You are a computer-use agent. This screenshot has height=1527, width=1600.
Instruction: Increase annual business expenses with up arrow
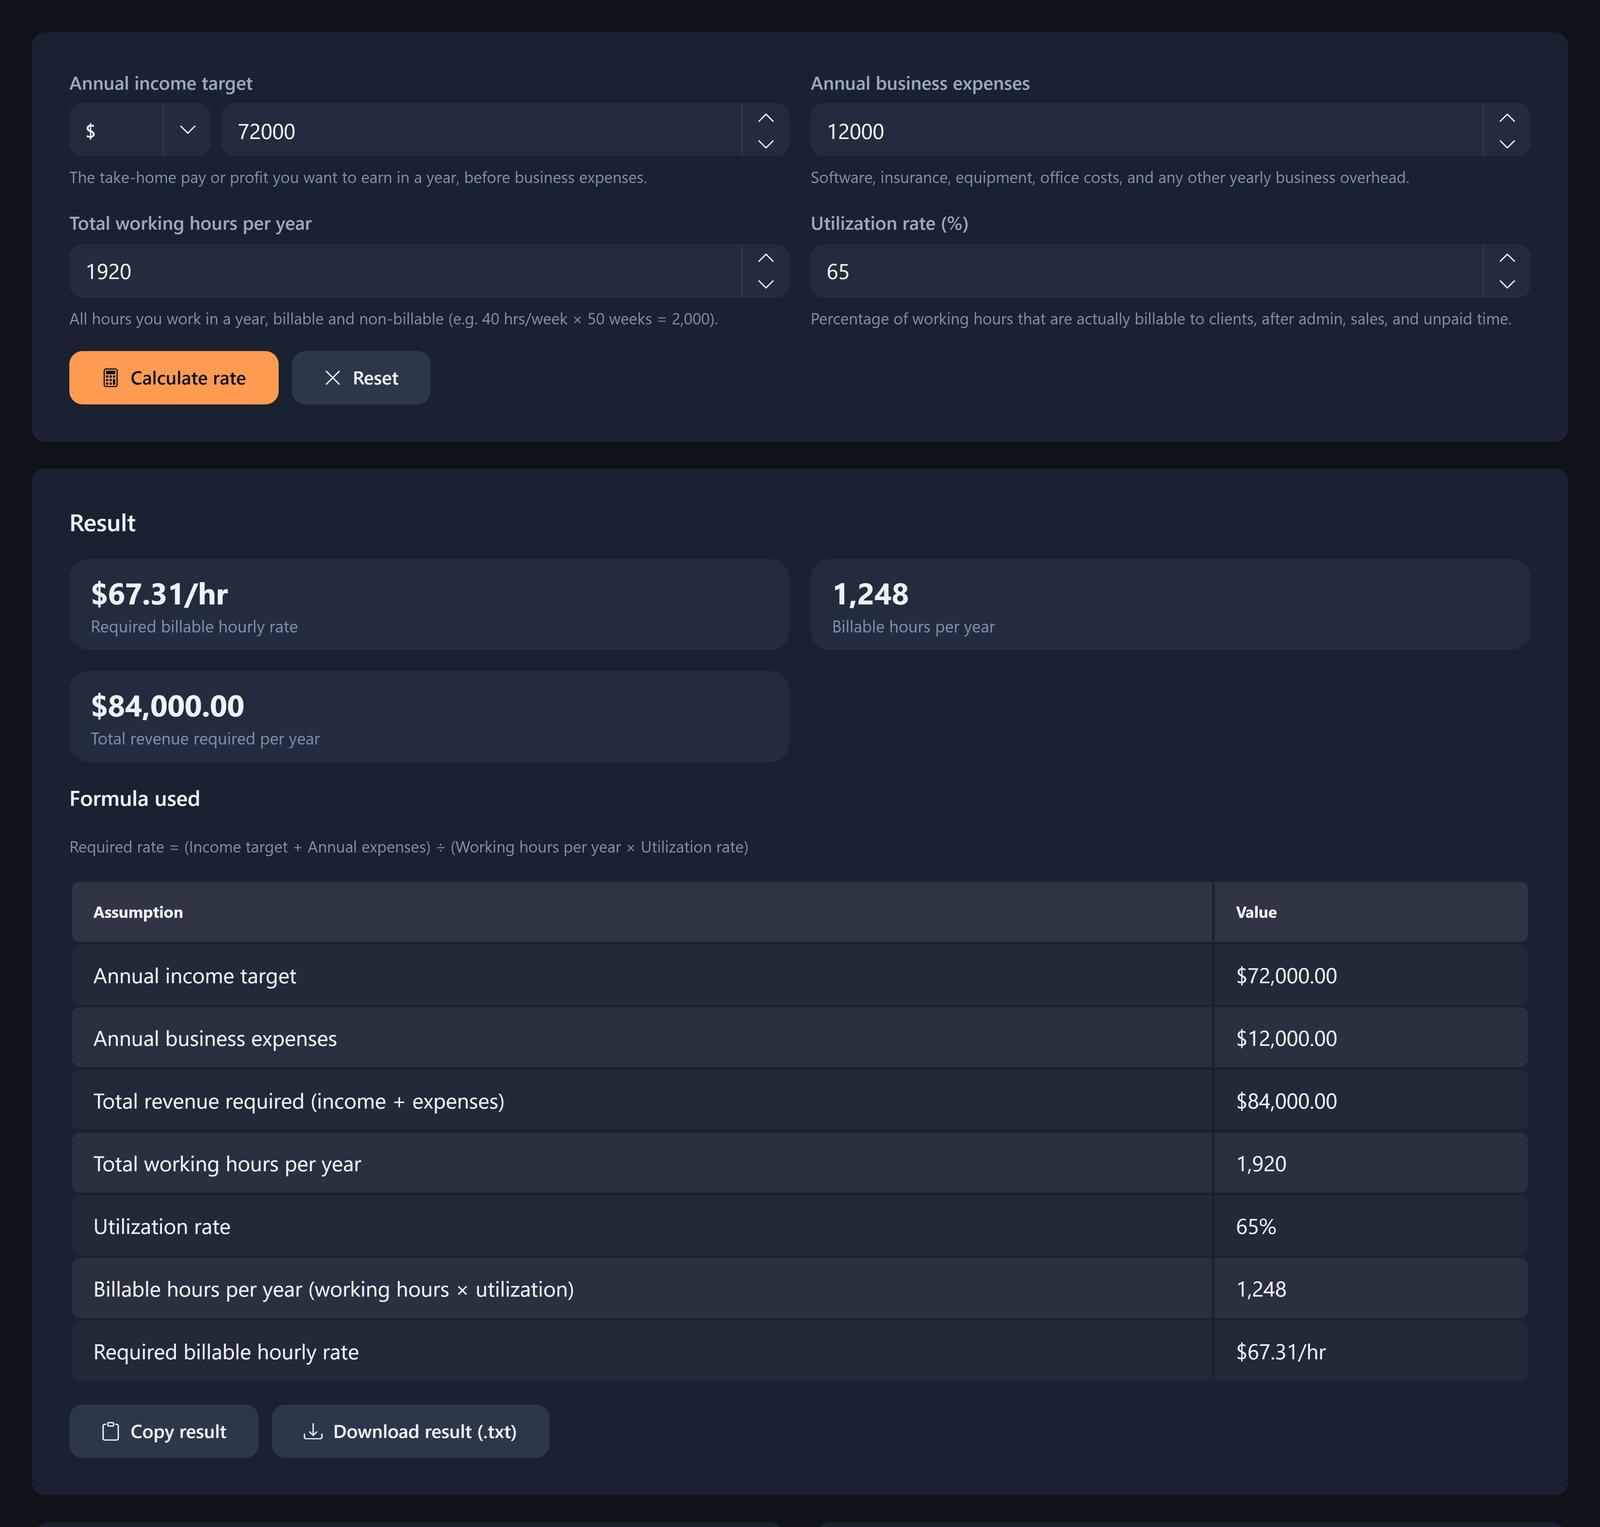click(1507, 118)
